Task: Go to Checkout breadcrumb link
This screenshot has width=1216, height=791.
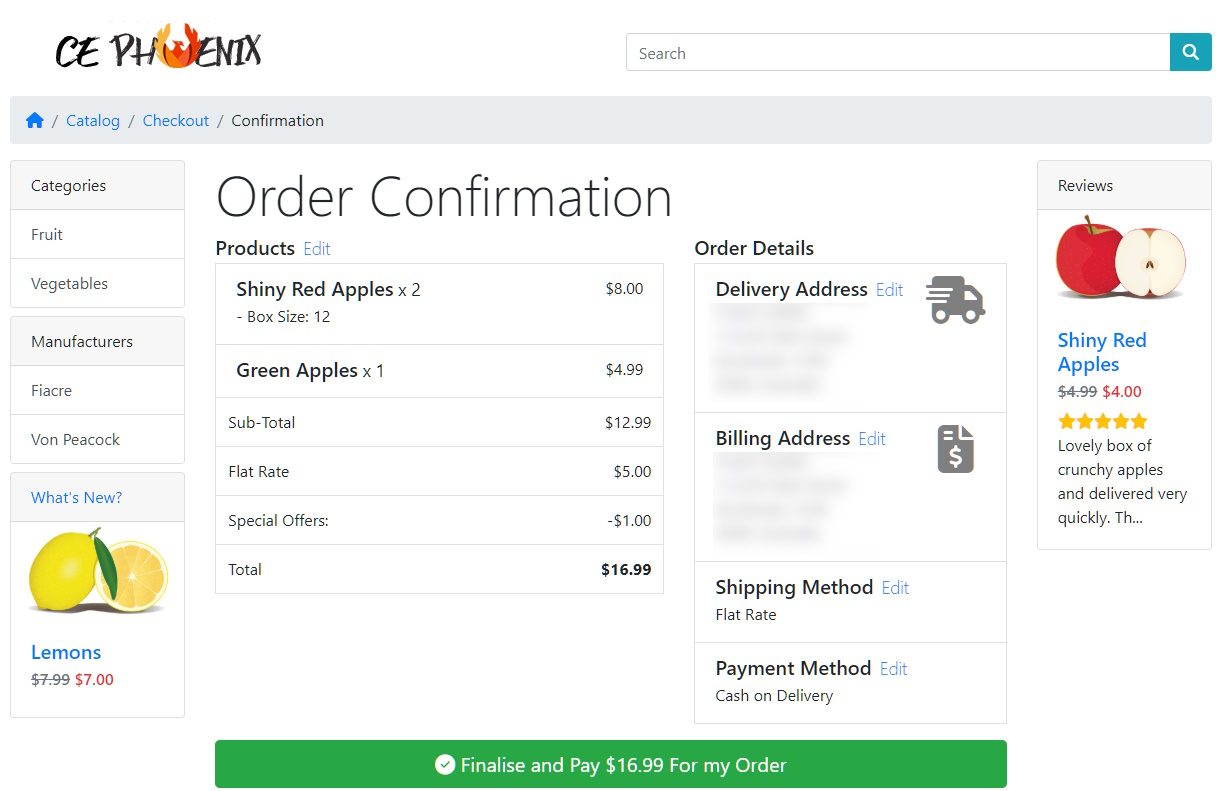Action: pyautogui.click(x=176, y=120)
